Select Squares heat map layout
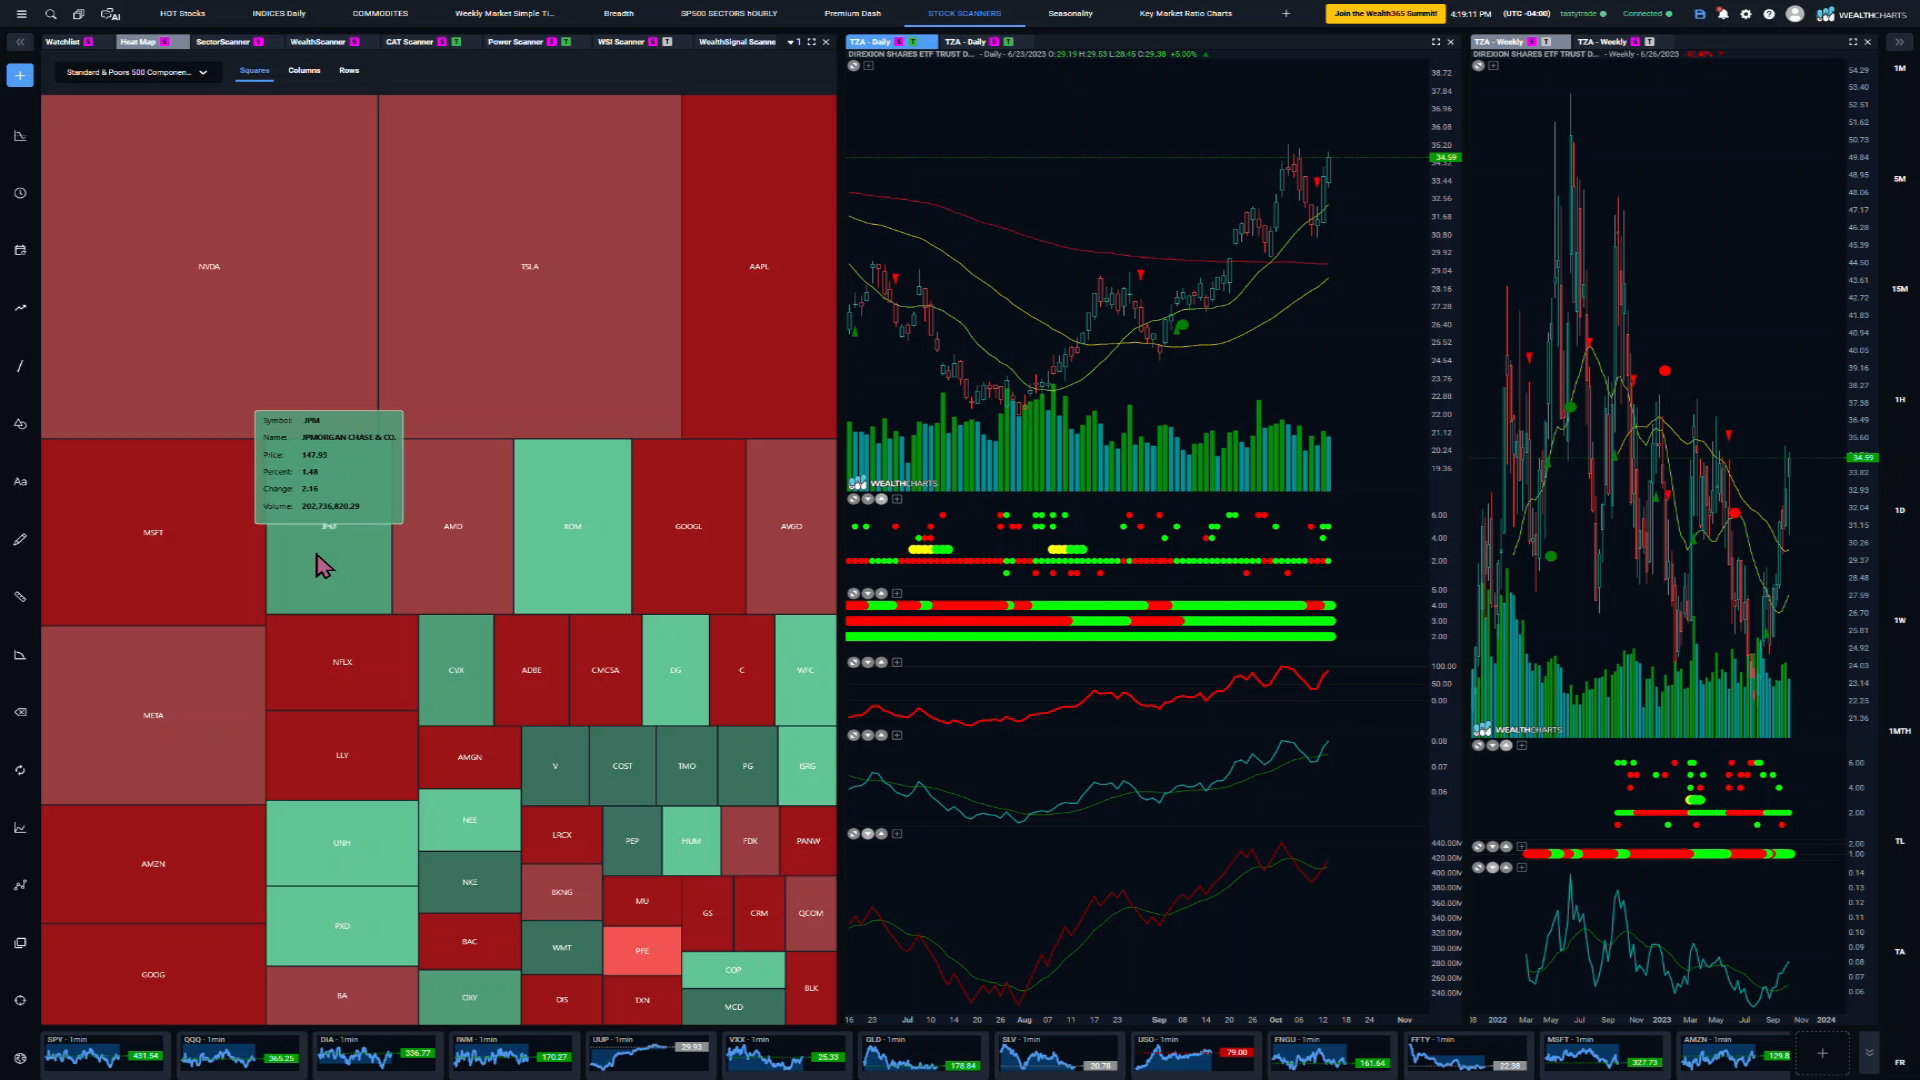1920x1080 pixels. coord(254,71)
